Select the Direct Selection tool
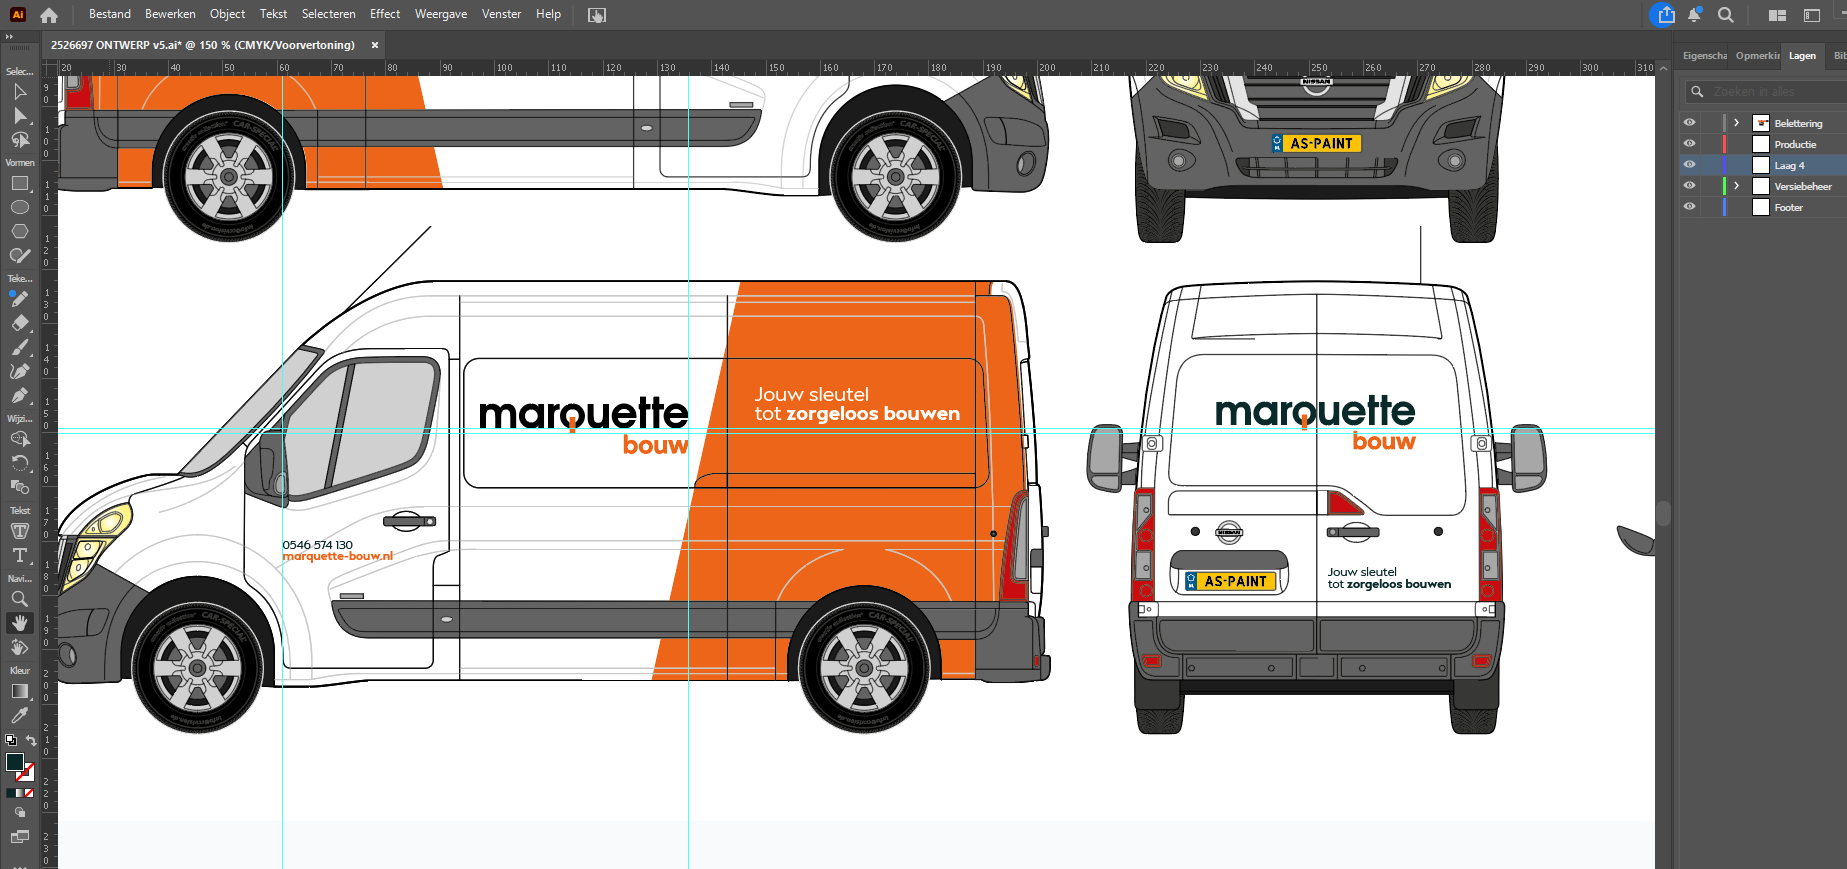 [x=19, y=116]
